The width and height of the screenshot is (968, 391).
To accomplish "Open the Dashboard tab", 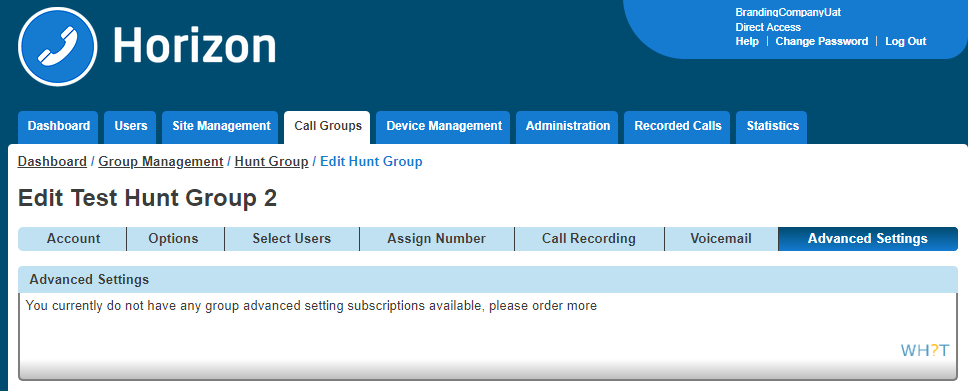I will click(x=59, y=127).
